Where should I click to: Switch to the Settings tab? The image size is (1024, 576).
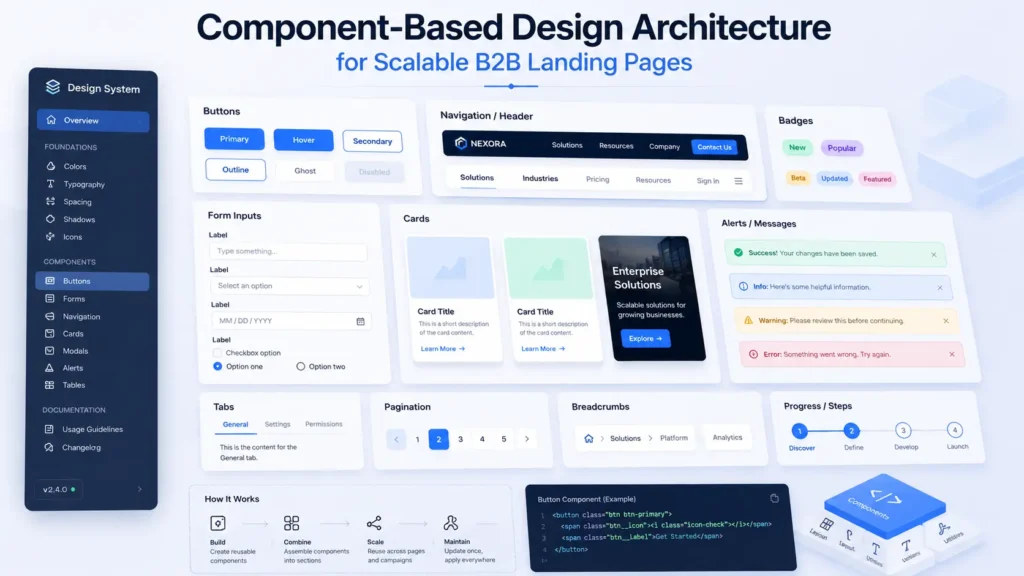pos(277,424)
